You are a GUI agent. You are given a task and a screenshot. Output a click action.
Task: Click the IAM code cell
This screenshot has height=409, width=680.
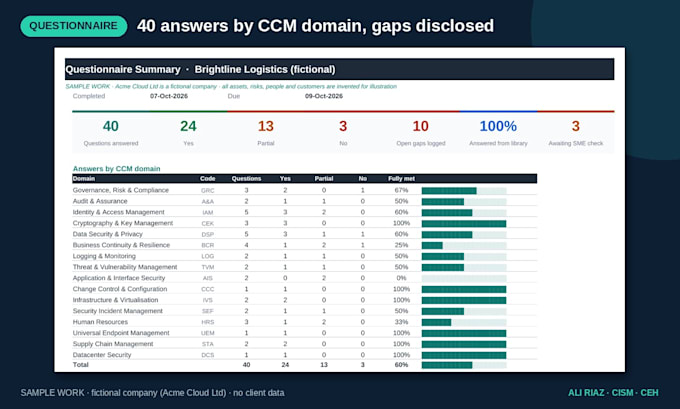click(x=208, y=213)
